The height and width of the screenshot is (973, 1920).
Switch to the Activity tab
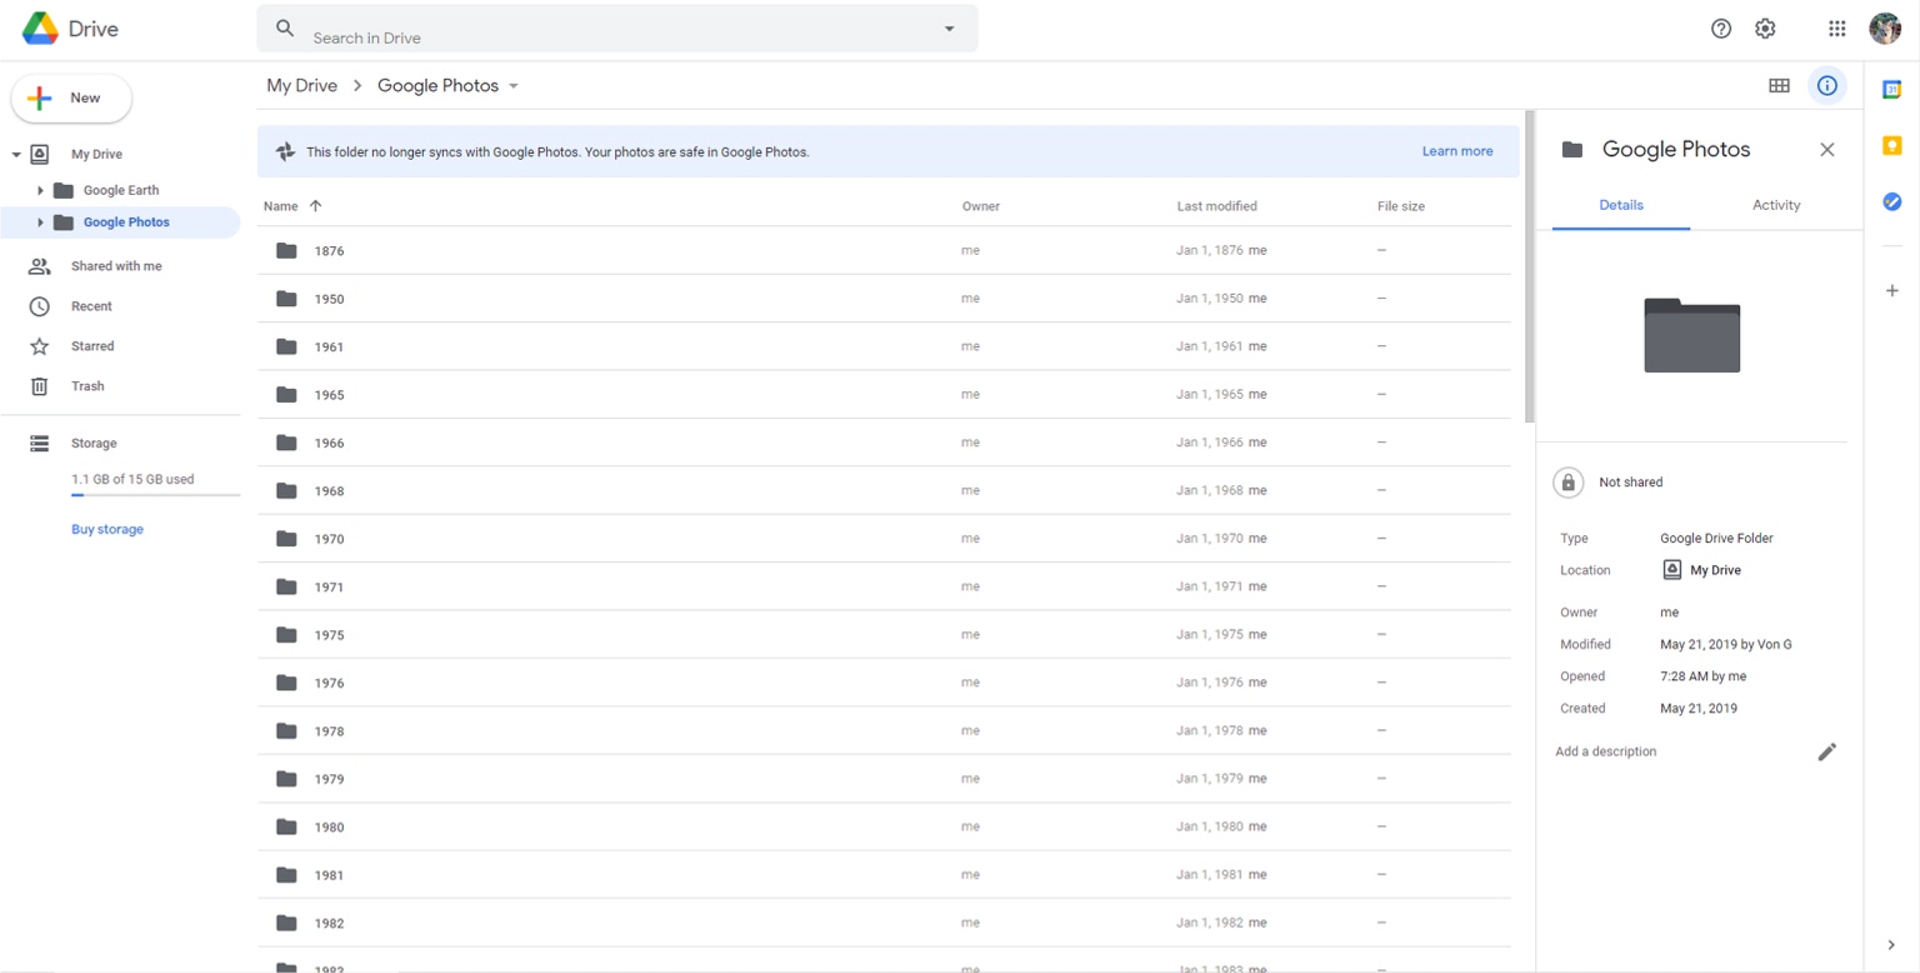tap(1776, 205)
